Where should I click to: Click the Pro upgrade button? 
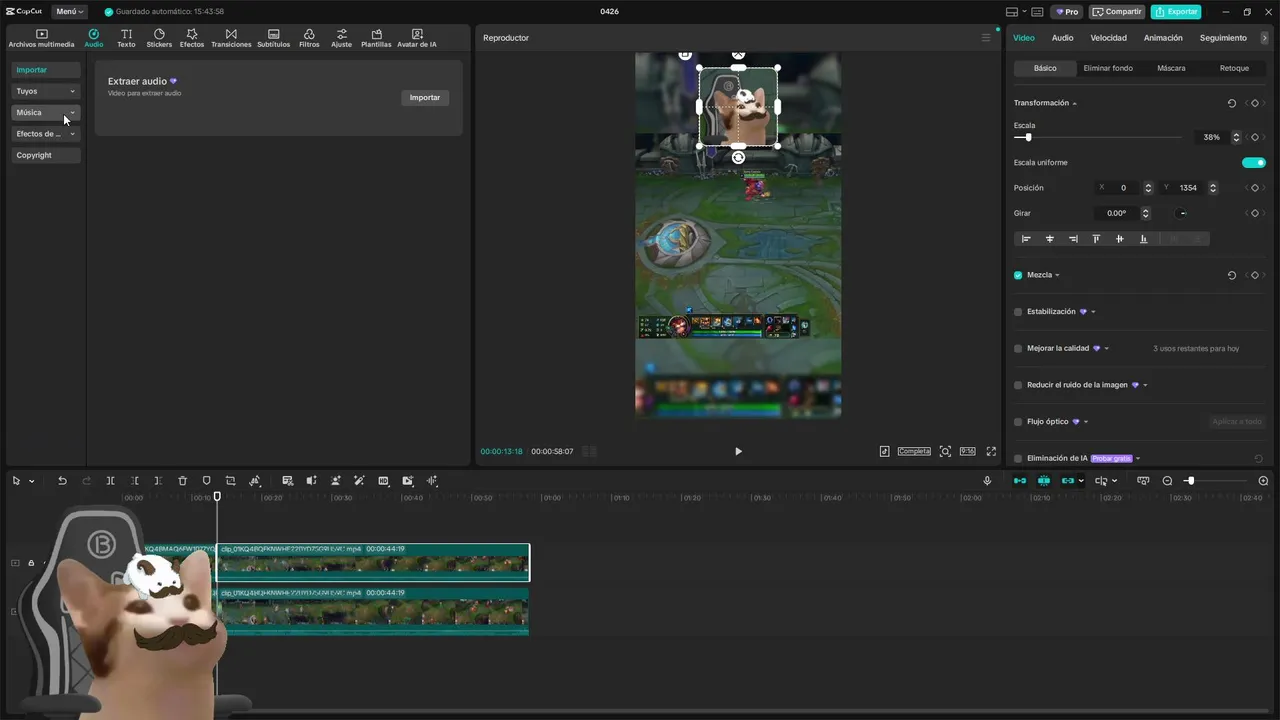(x=1067, y=12)
